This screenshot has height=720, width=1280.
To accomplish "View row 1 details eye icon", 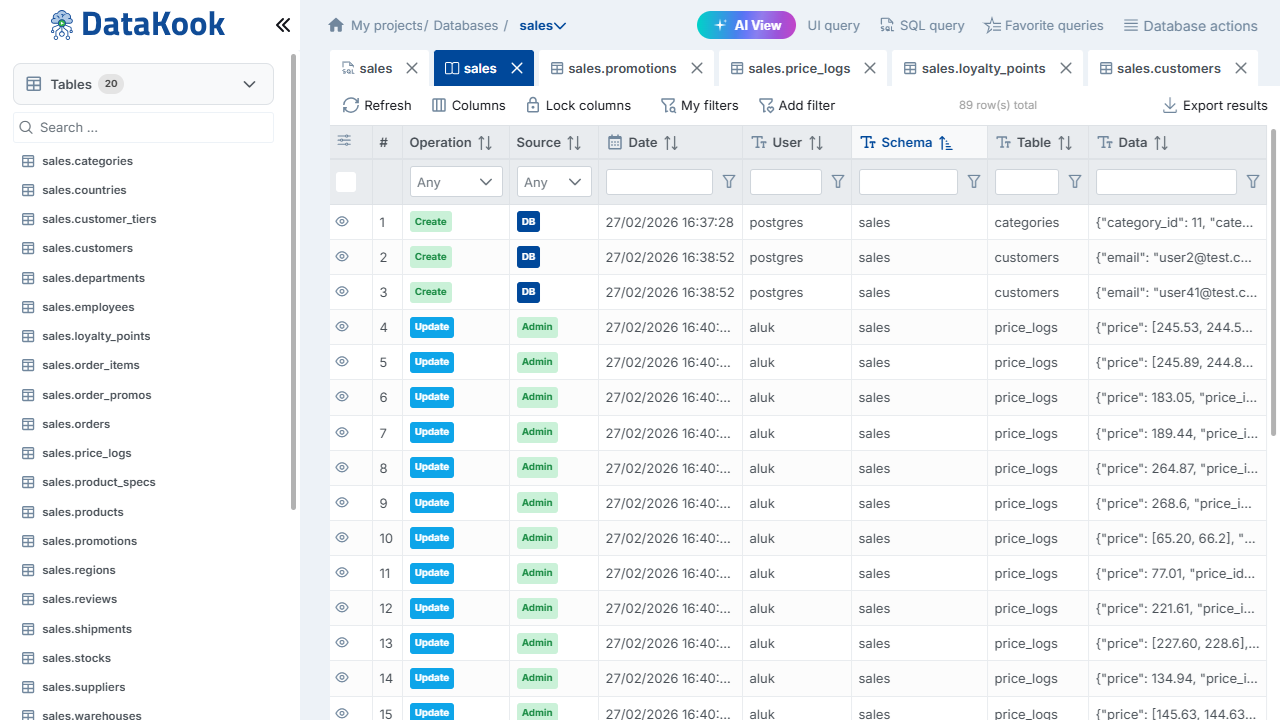I will point(342,221).
